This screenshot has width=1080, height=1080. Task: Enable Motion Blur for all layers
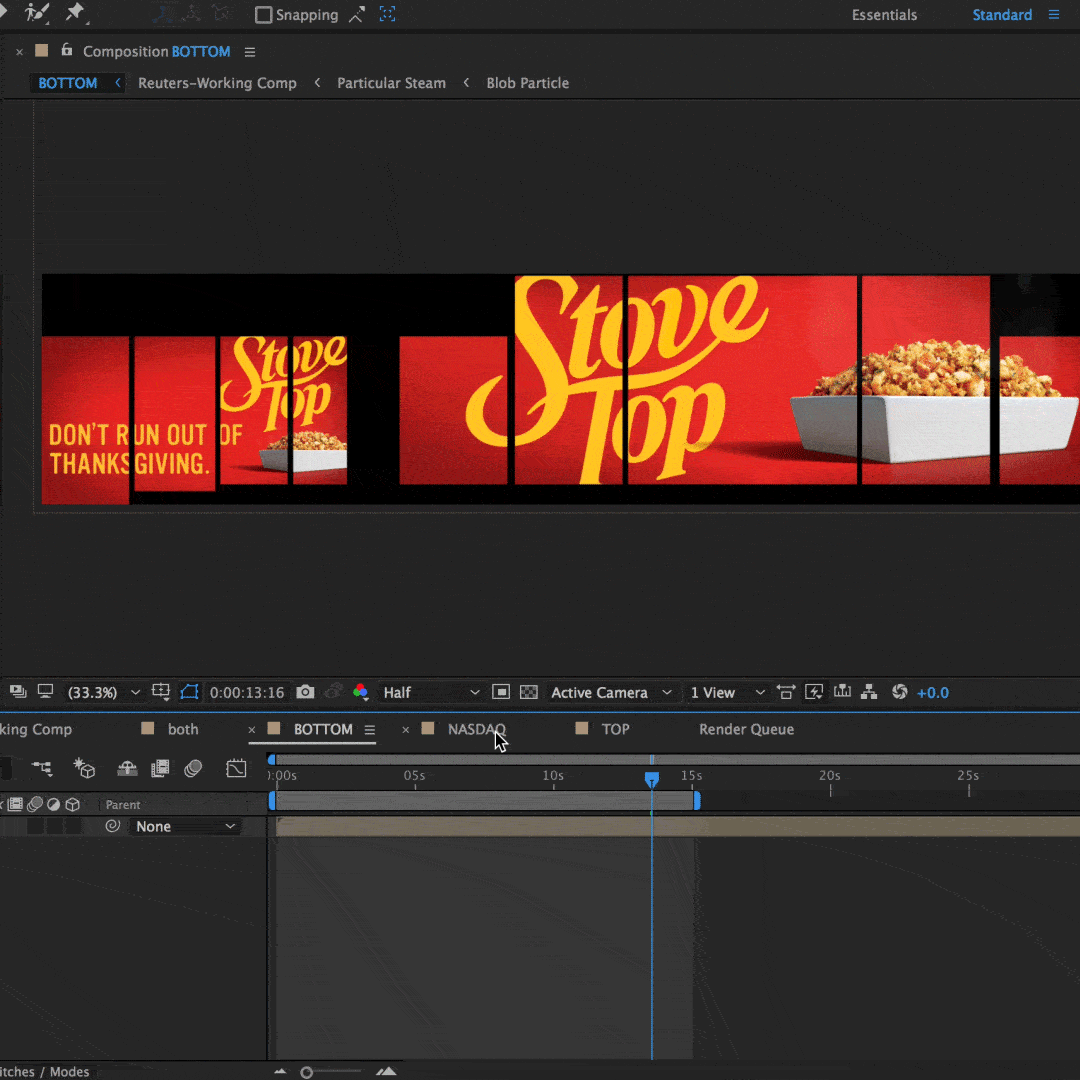(x=193, y=767)
